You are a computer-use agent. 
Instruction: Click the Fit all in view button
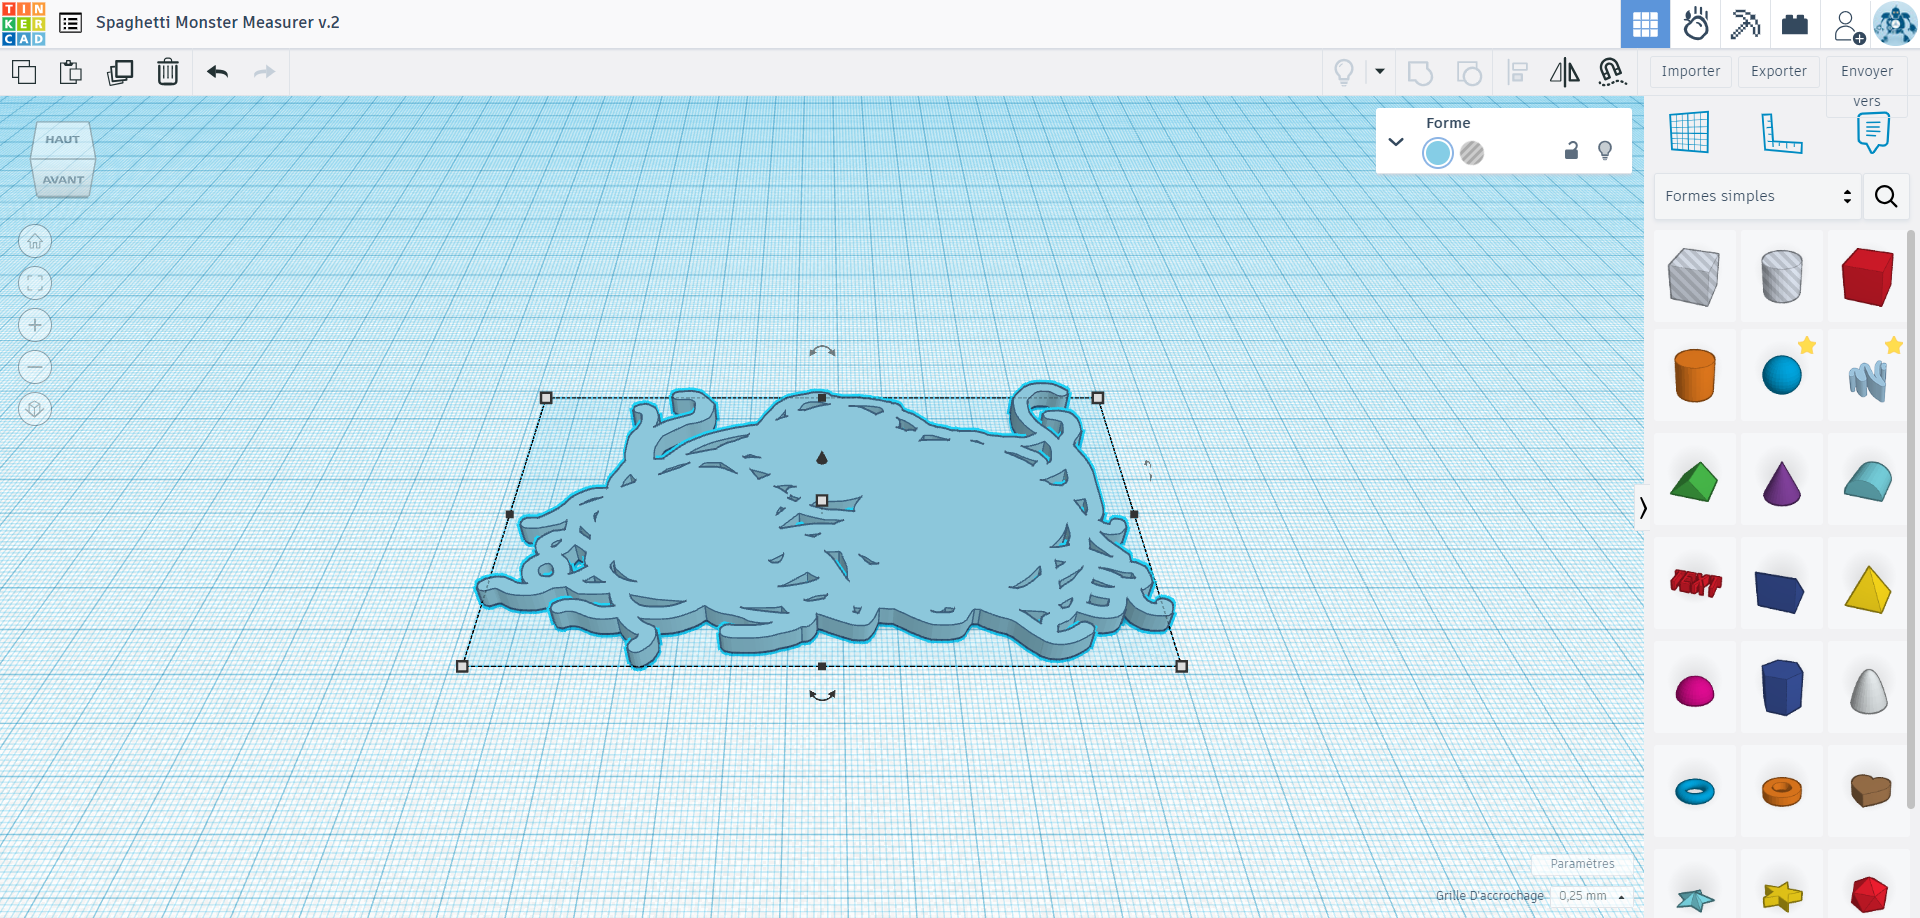pyautogui.click(x=35, y=283)
